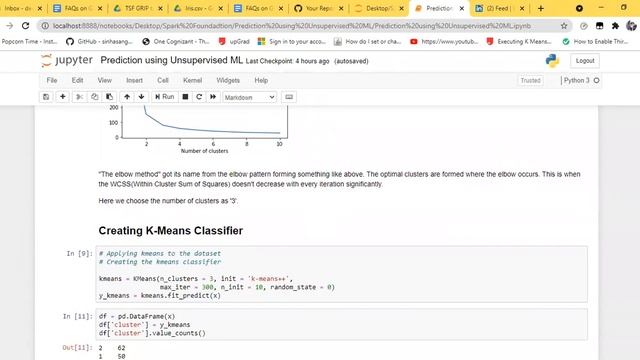The width and height of the screenshot is (640, 360).
Task: Open the Insert menu
Action: [134, 80]
